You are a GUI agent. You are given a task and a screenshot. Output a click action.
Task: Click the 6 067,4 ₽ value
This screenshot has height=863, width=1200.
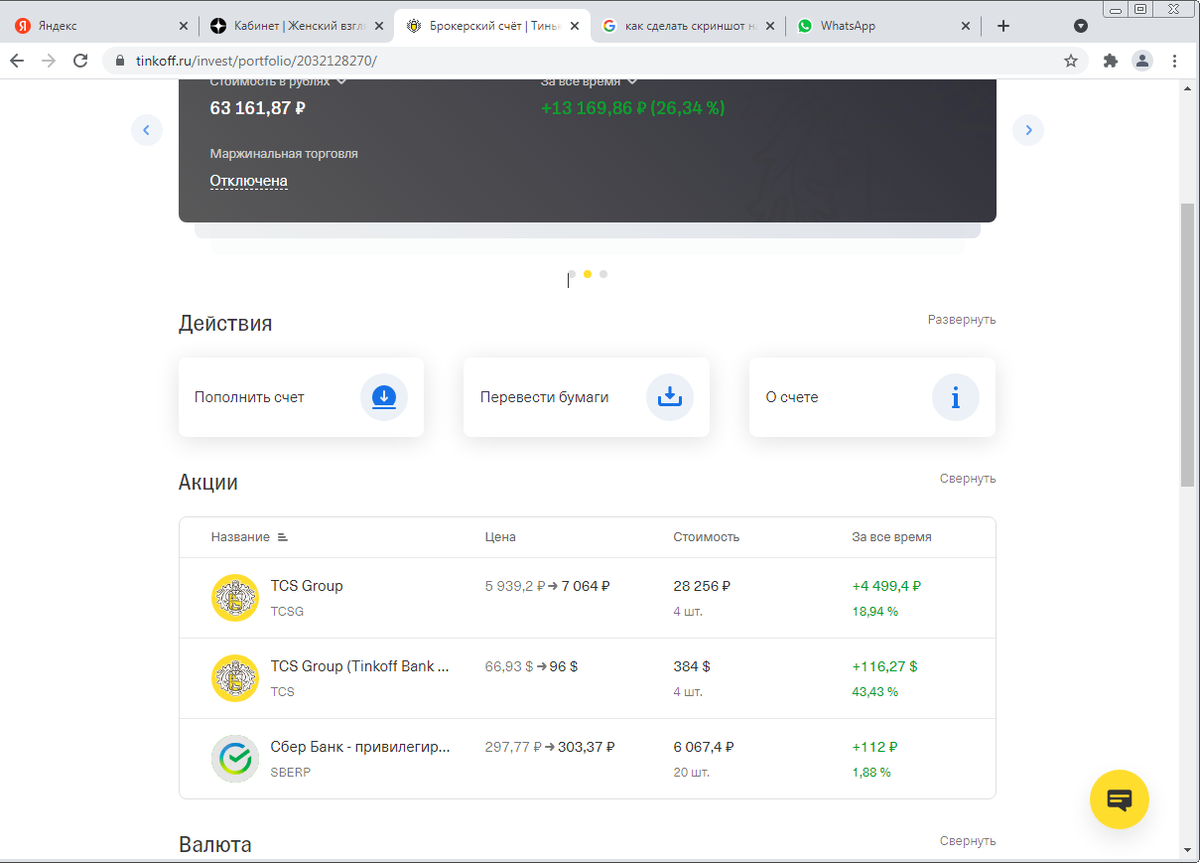[704, 747]
